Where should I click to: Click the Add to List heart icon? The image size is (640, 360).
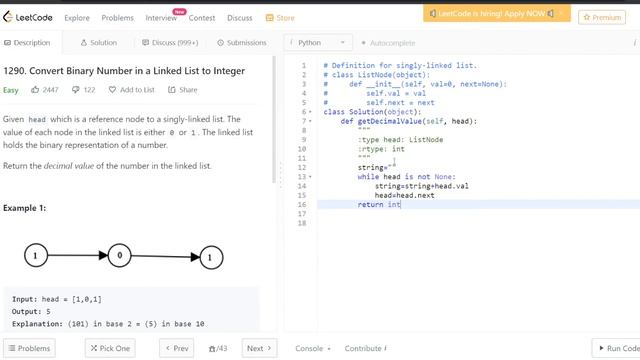click(112, 89)
